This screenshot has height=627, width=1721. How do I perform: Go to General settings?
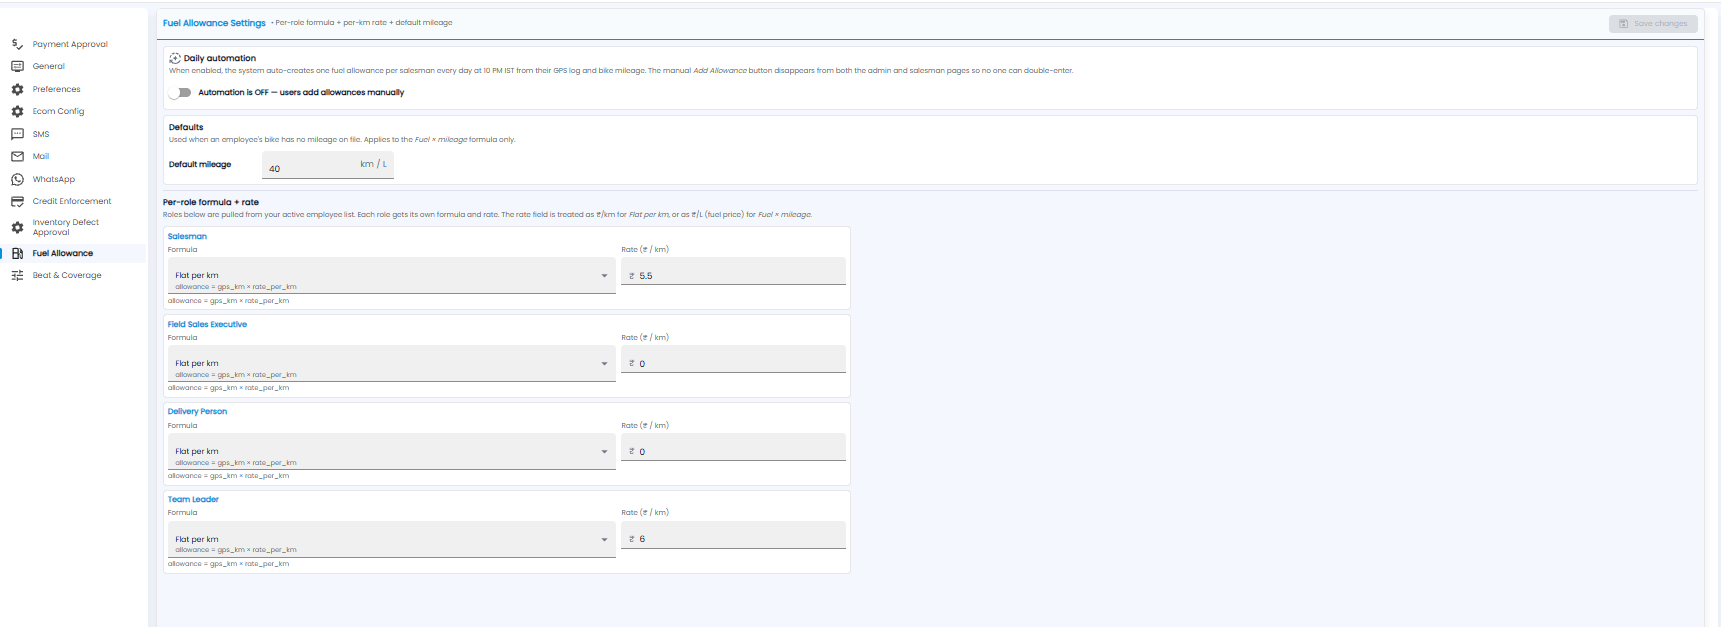click(48, 66)
